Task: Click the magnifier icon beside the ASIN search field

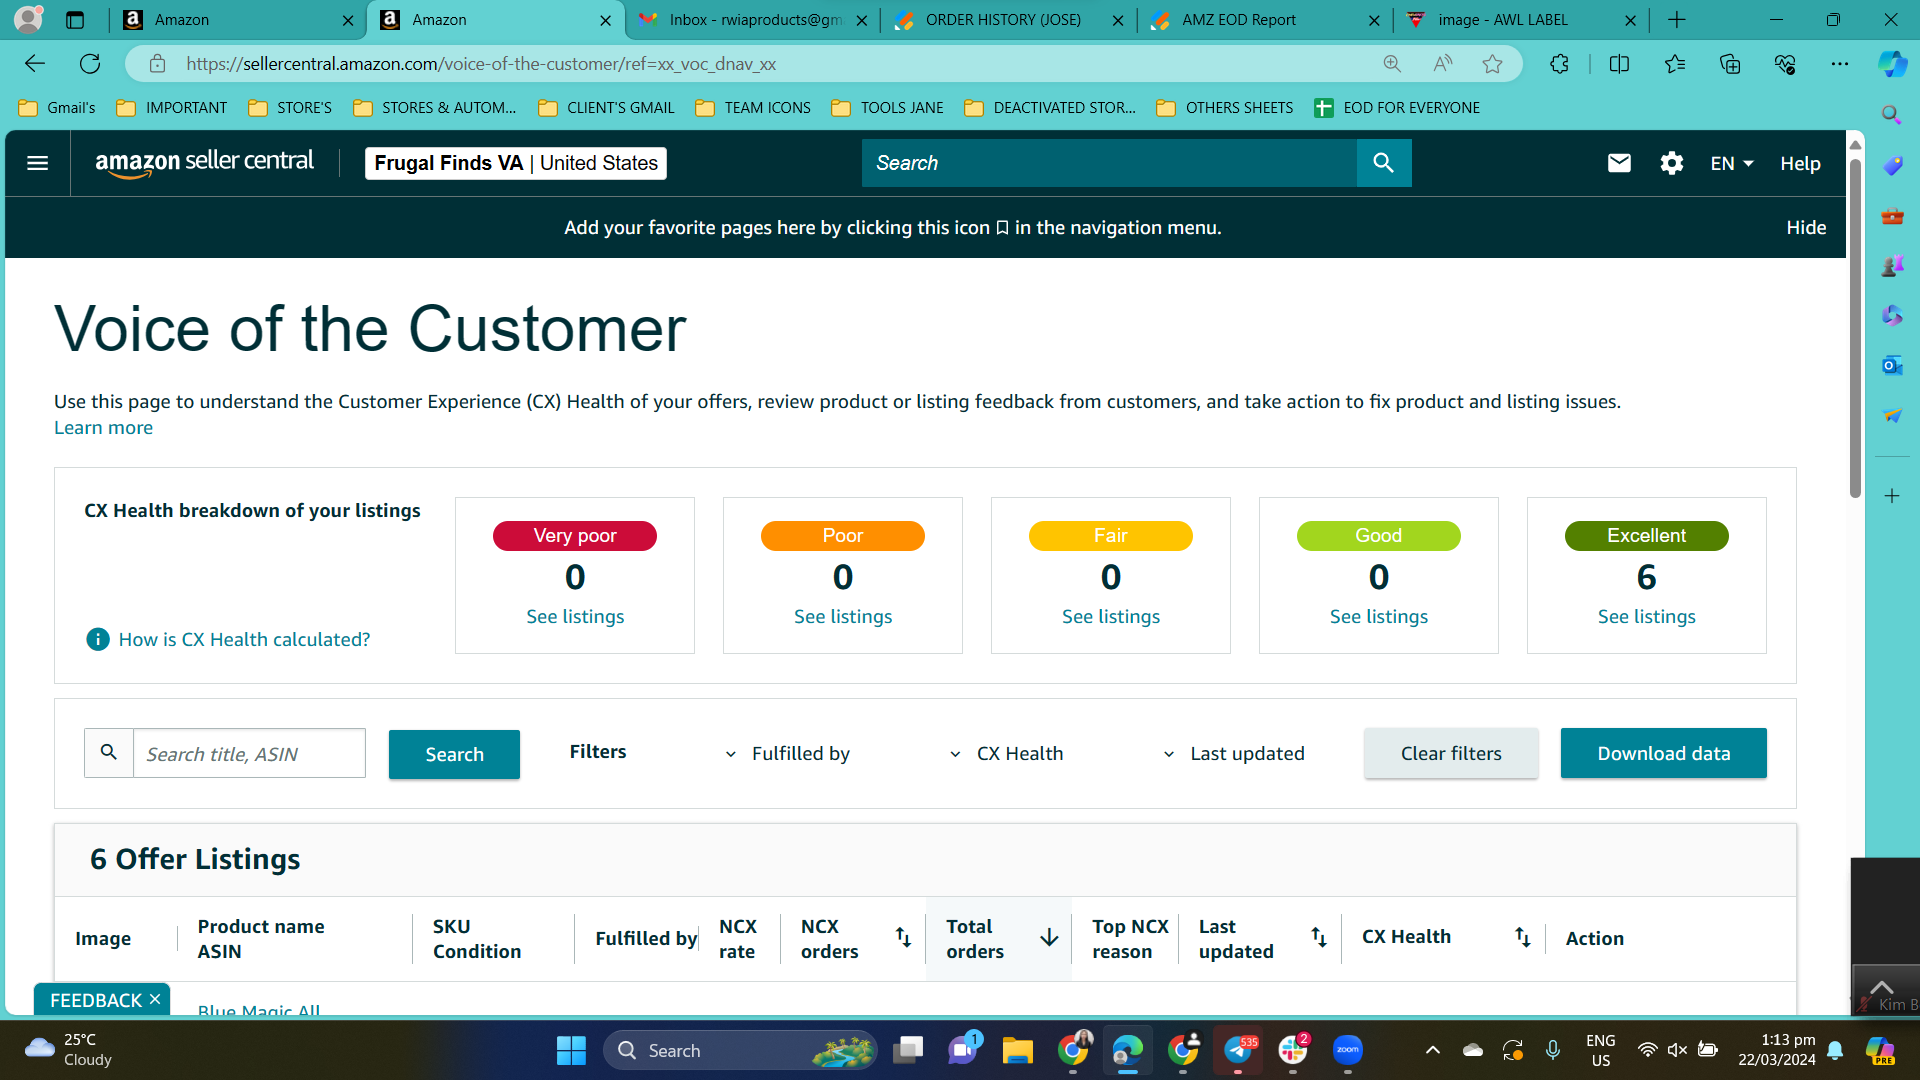Action: point(109,753)
